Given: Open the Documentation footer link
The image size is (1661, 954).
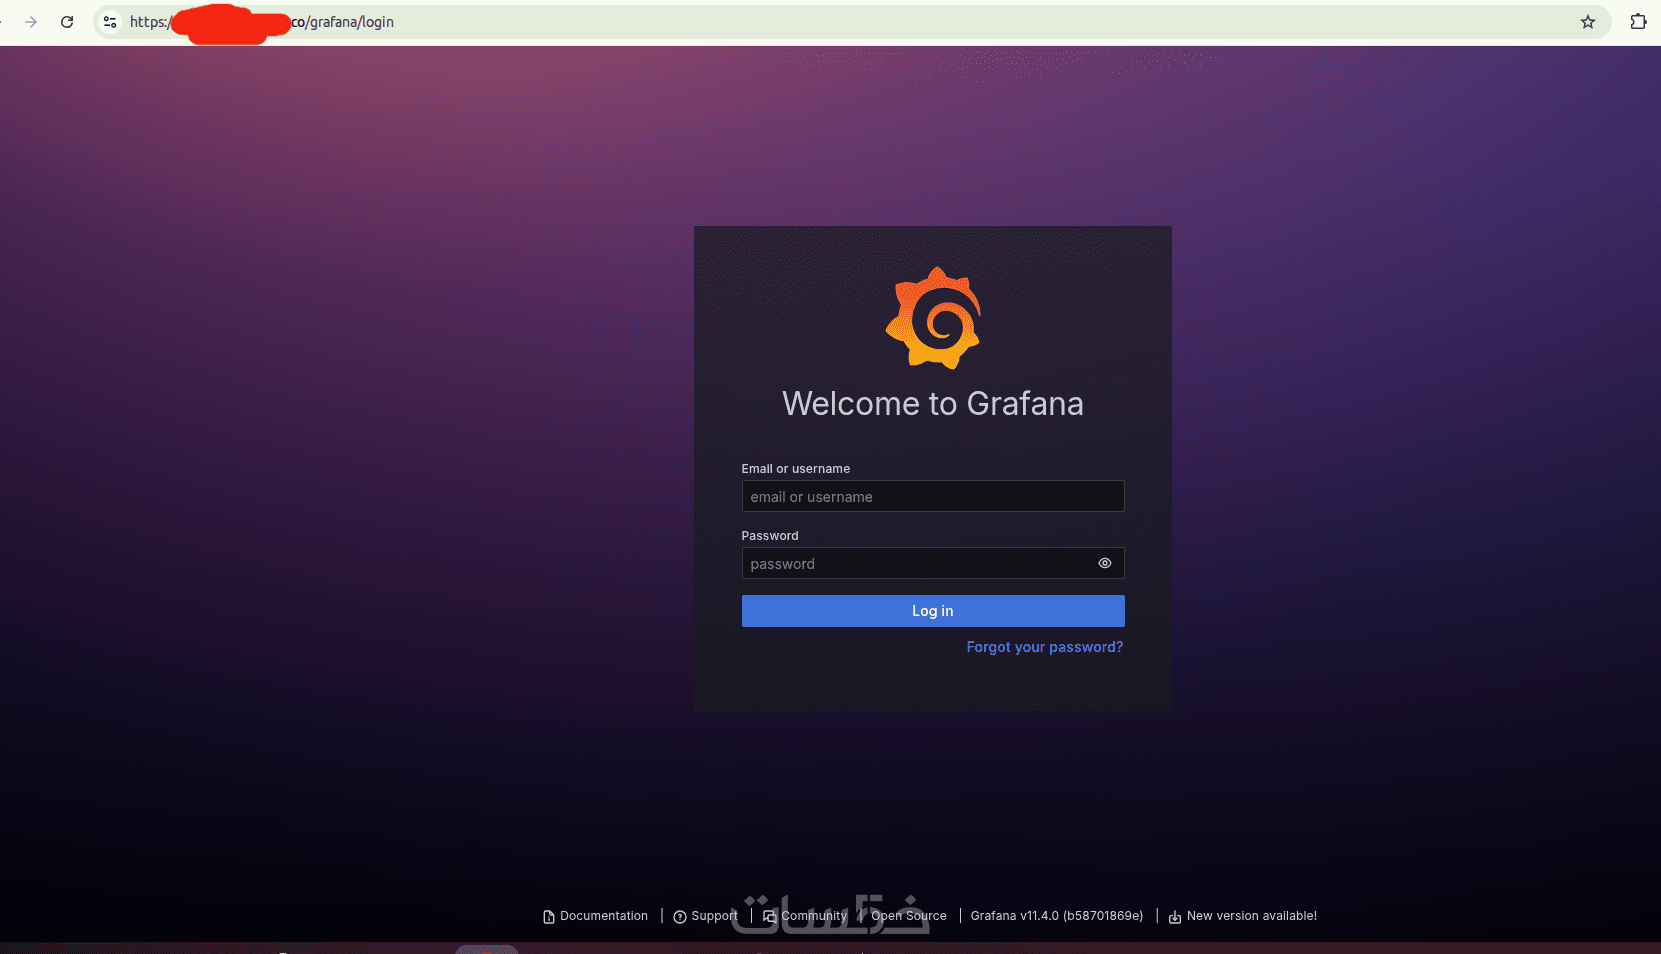Looking at the screenshot, I should (x=595, y=916).
